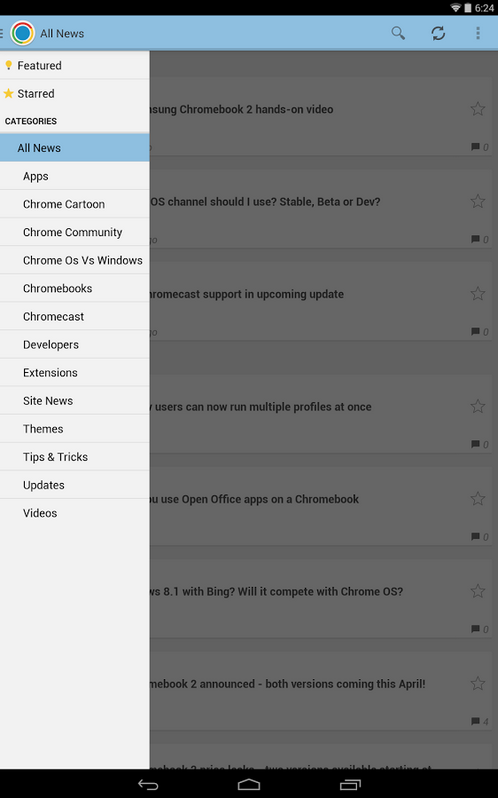Refresh the news feed
Viewport: 498px width, 798px height.
point(438,33)
